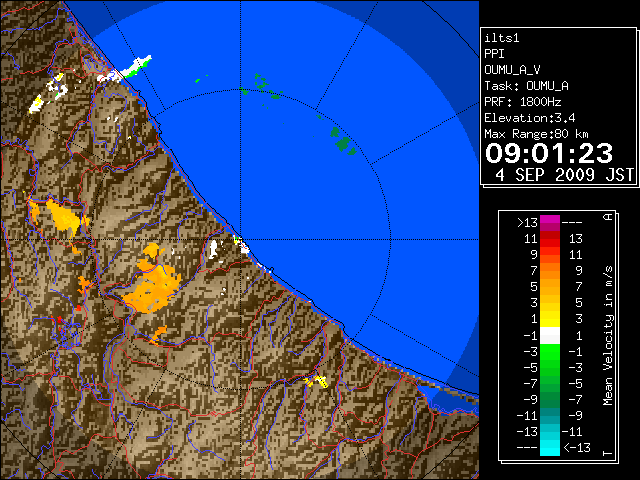Click the "PRF: 1800Hz" value
This screenshot has width=640, height=480.
[x=523, y=102]
